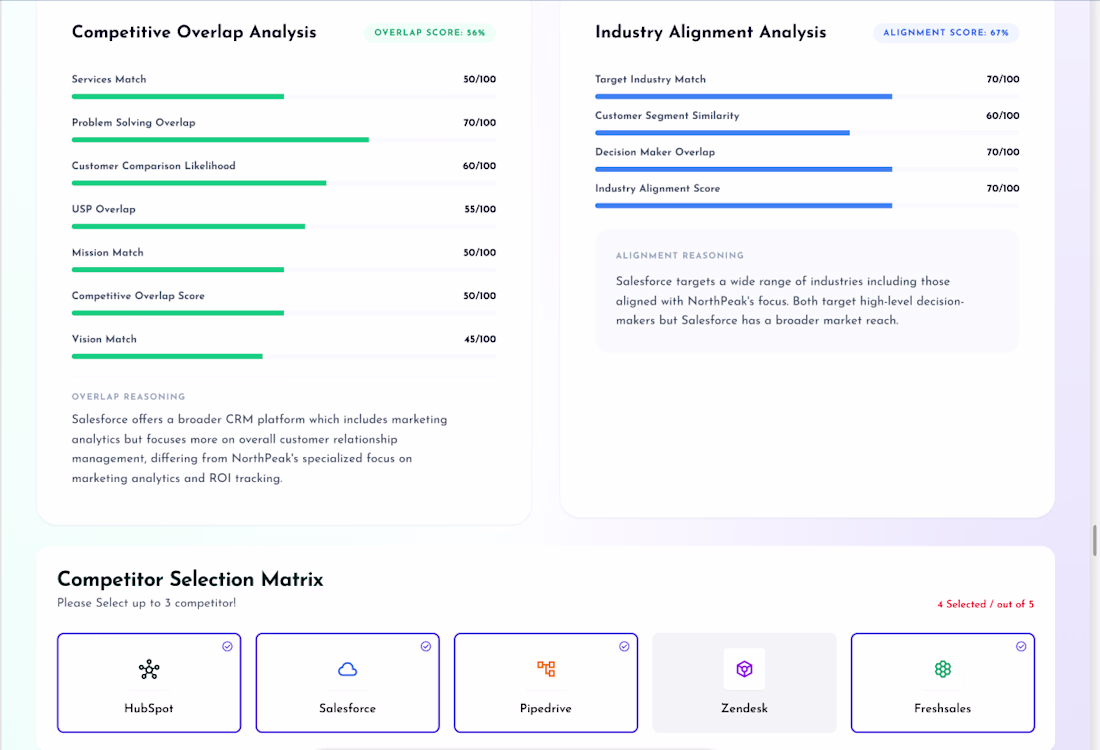
Task: Click the Industry Alignment Score progress bar
Action: (807, 206)
